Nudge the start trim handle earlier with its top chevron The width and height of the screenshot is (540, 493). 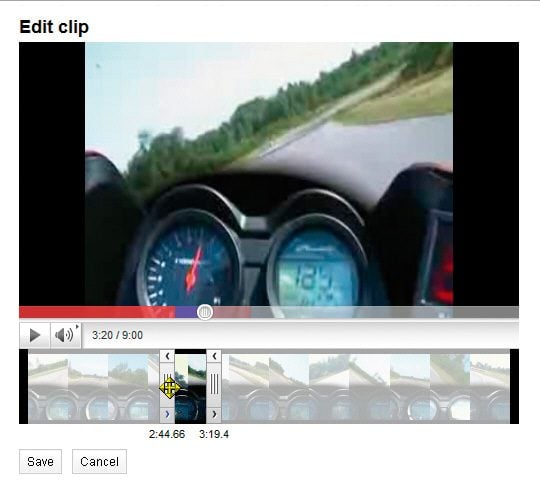click(167, 356)
